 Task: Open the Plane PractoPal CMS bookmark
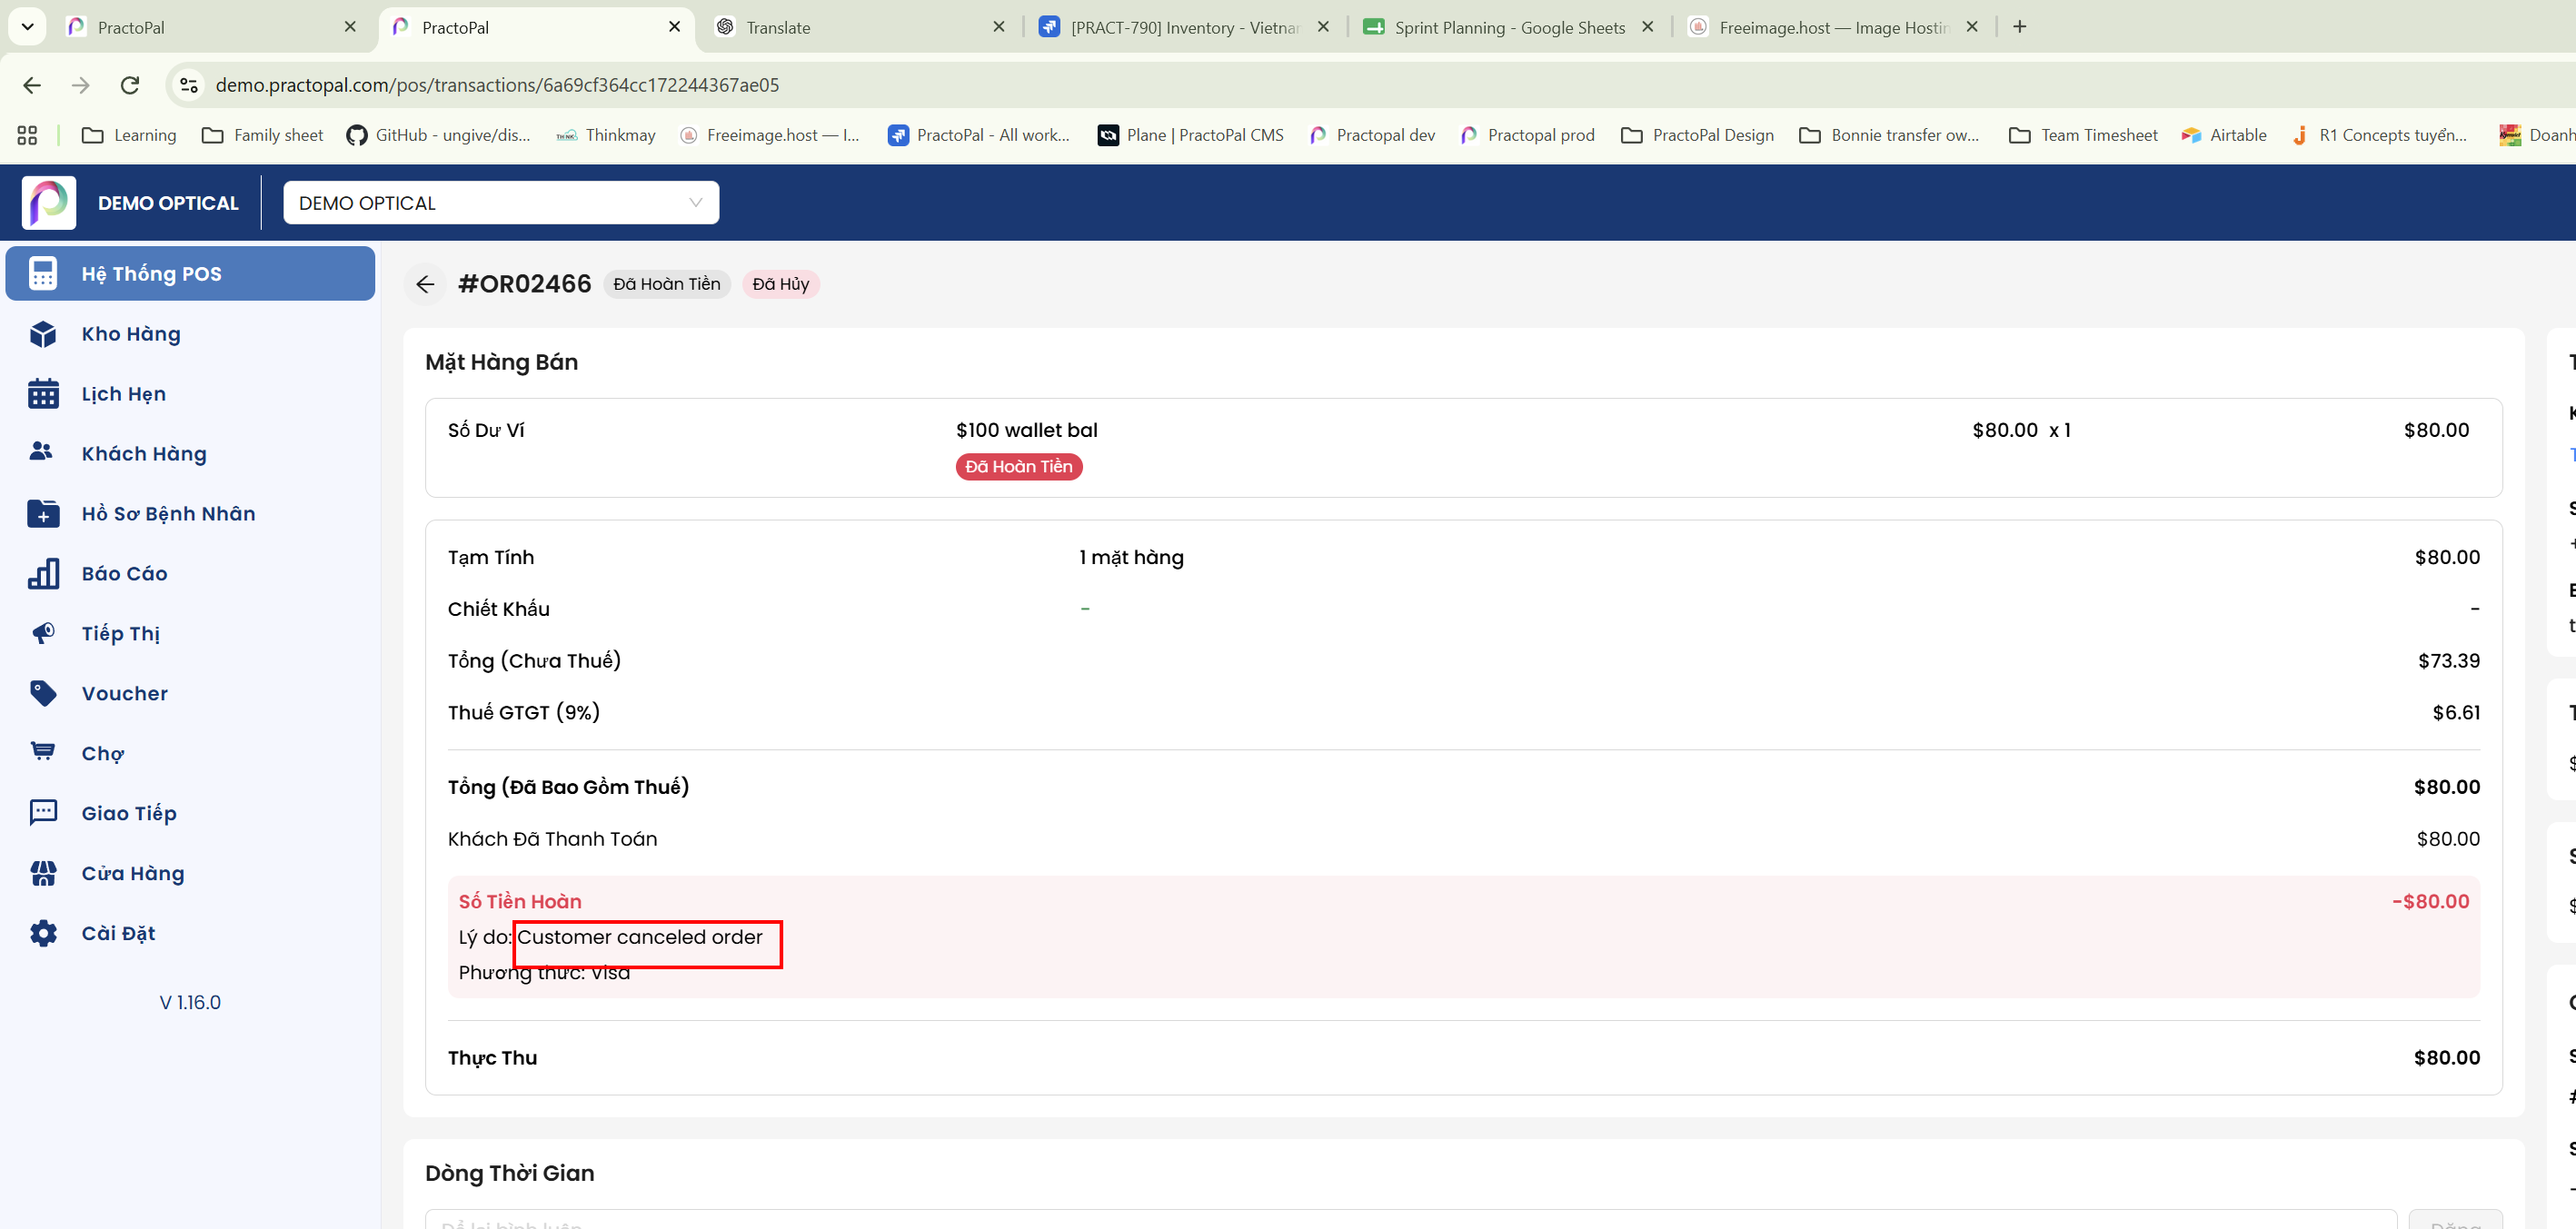pyautogui.click(x=1191, y=135)
